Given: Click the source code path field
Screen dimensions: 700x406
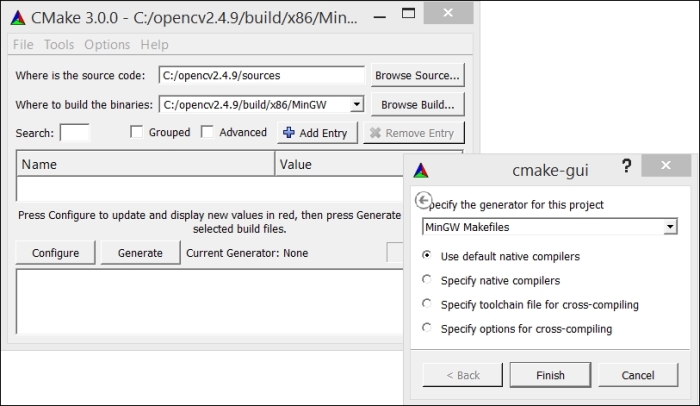Looking at the screenshot, I should (262, 75).
